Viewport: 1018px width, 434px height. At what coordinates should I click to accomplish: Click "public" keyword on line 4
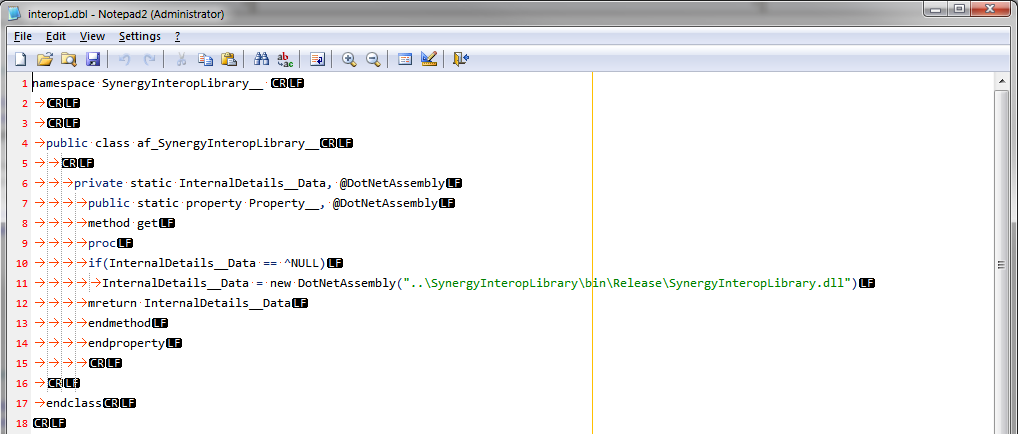pos(67,143)
